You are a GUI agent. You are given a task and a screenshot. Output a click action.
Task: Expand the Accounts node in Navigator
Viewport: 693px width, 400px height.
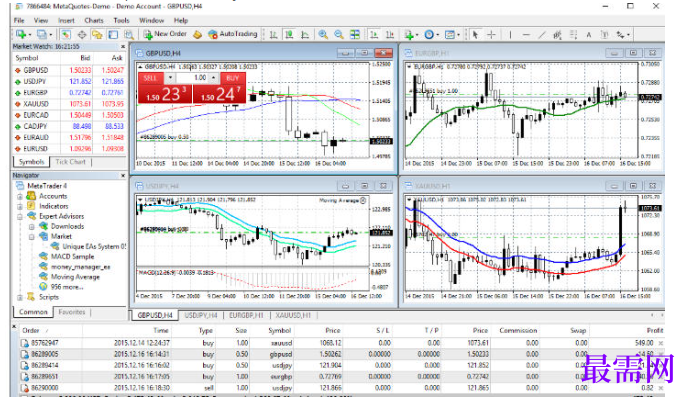click(x=19, y=196)
